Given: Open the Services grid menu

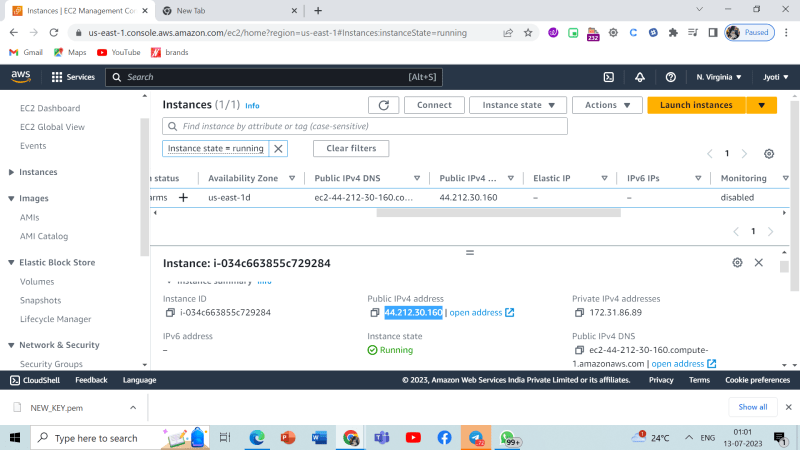Looking at the screenshot, I should pyautogui.click(x=73, y=77).
